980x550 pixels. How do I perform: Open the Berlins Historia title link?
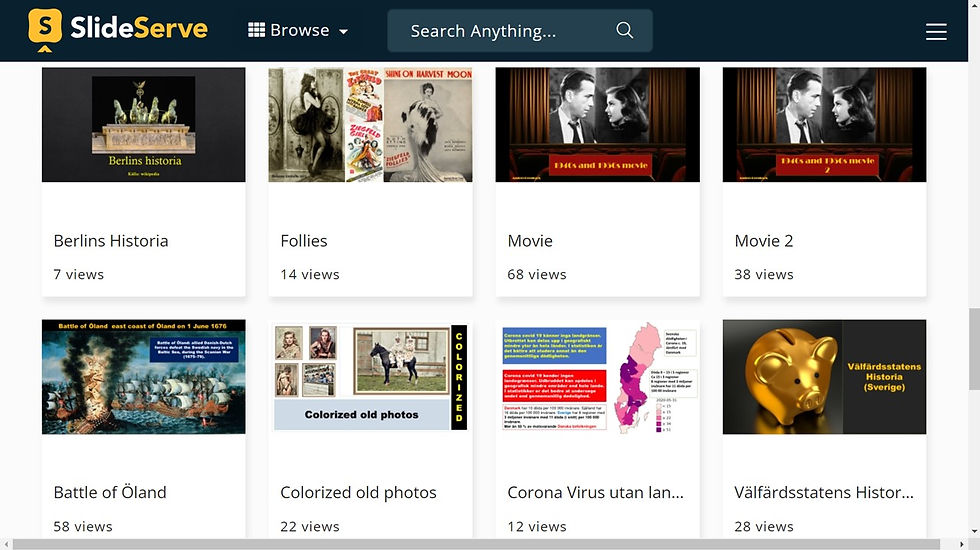point(111,241)
